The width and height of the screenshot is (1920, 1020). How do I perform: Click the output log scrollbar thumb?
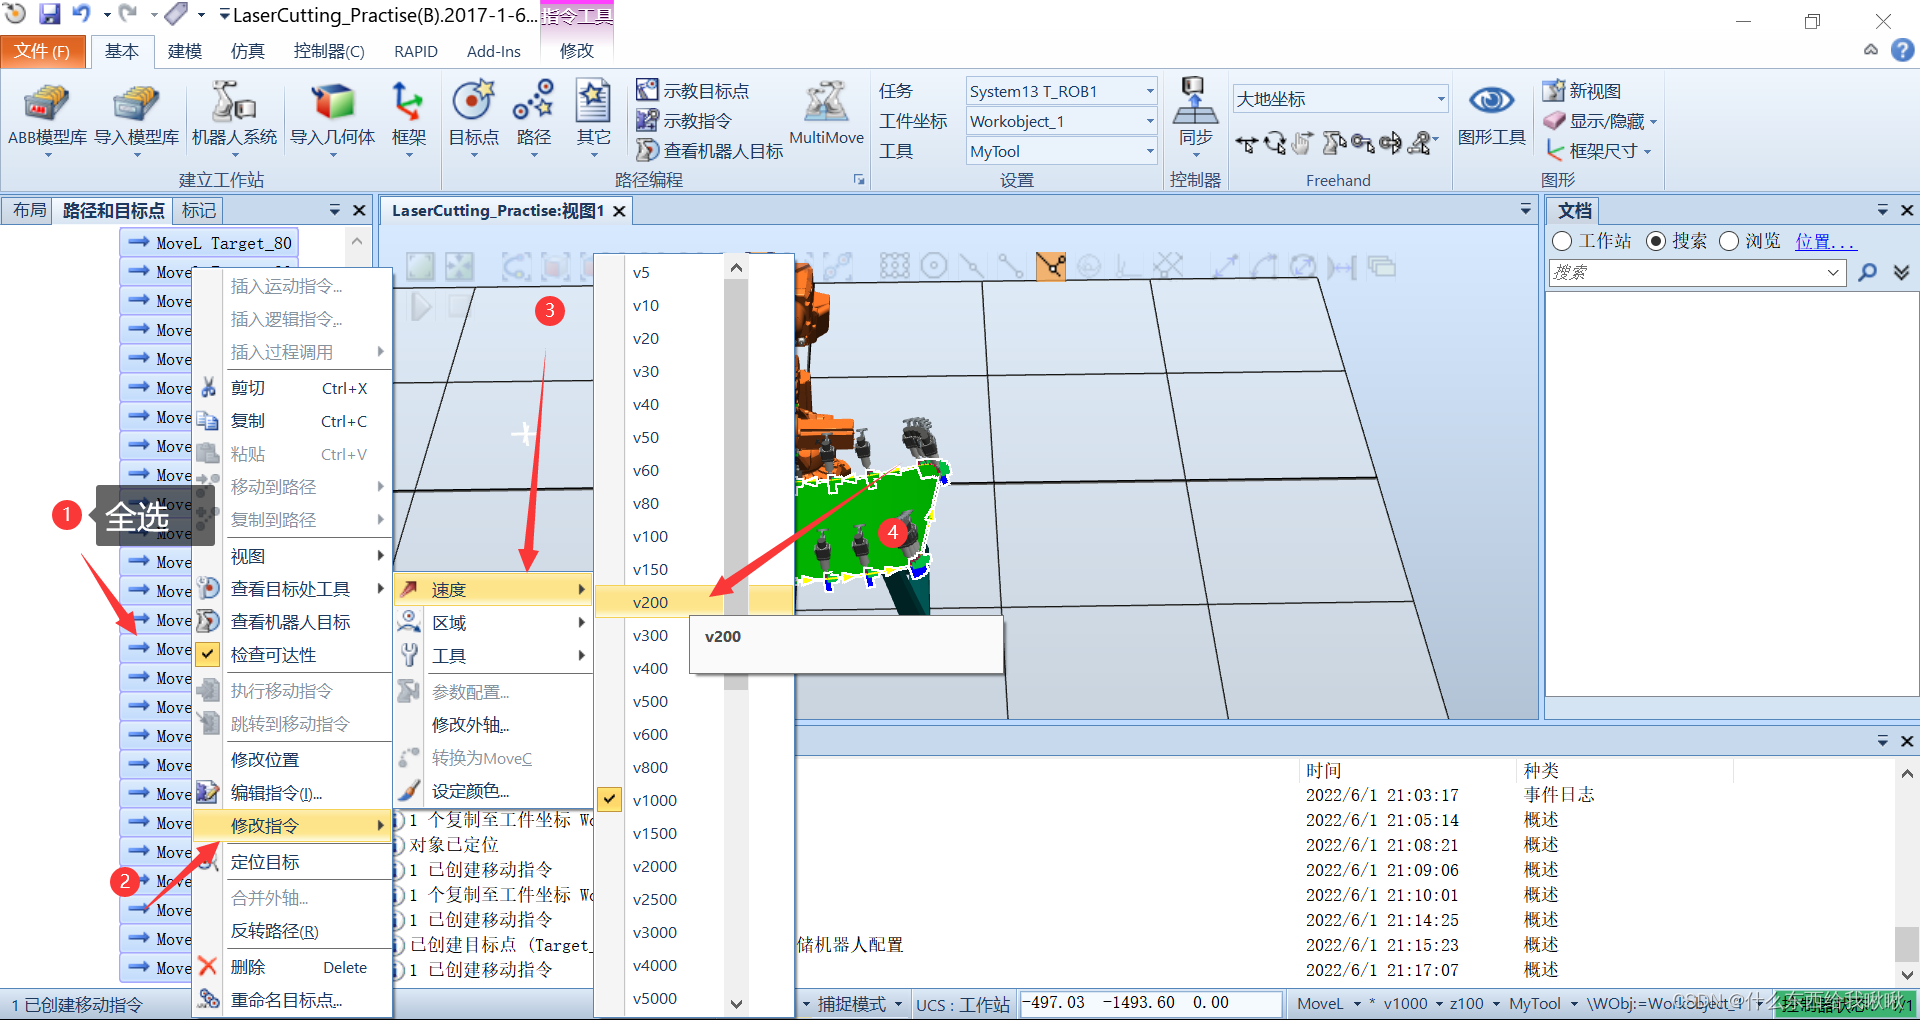[x=1907, y=944]
